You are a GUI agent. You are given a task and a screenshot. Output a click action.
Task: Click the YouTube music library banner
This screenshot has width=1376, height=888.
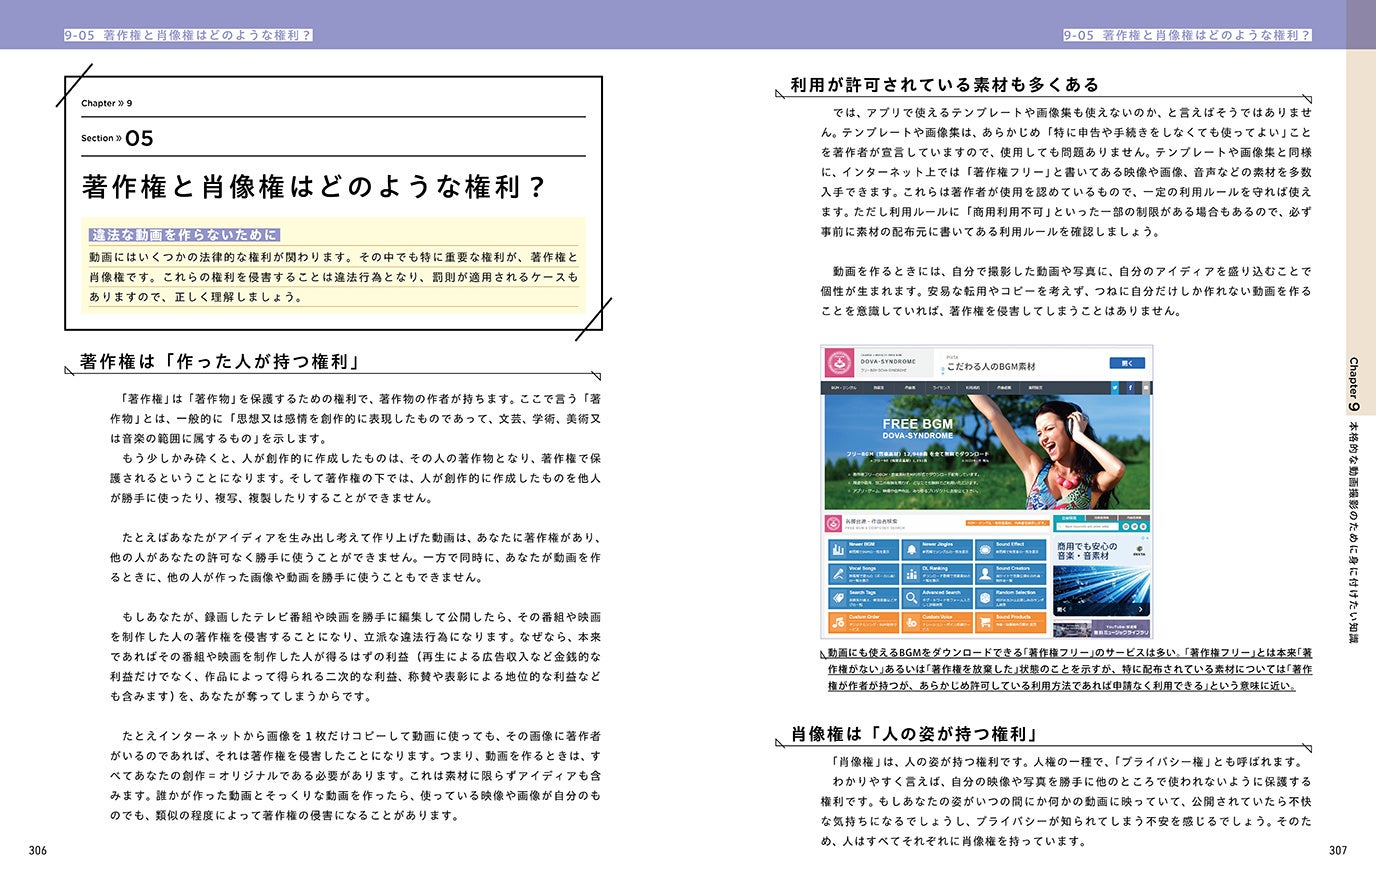tap(1100, 627)
